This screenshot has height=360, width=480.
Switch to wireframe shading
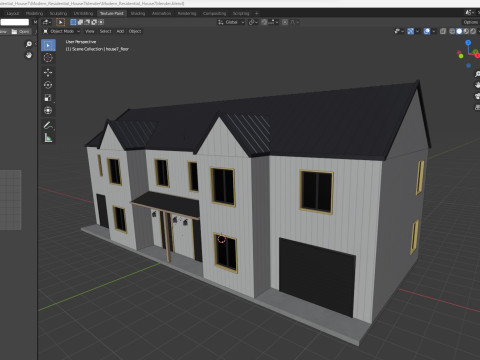pyautogui.click(x=452, y=31)
